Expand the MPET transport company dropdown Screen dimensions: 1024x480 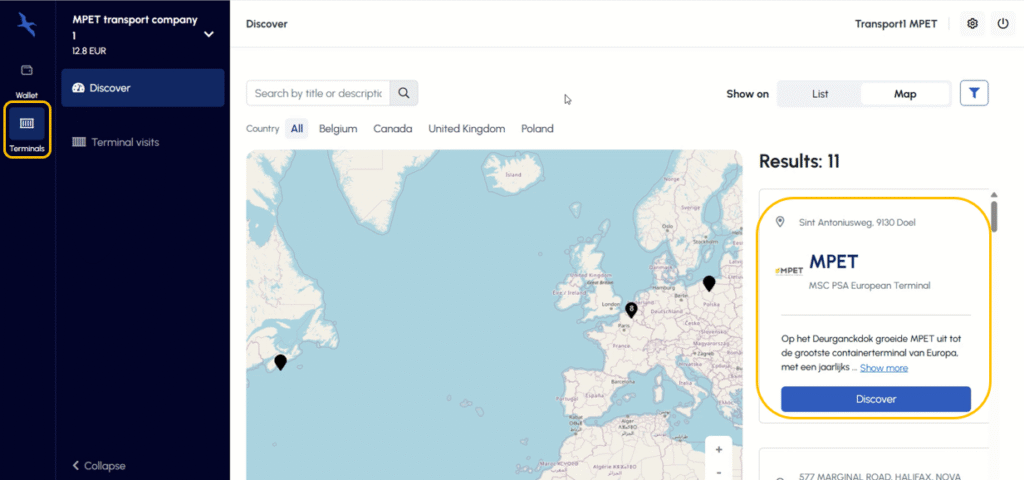click(208, 34)
